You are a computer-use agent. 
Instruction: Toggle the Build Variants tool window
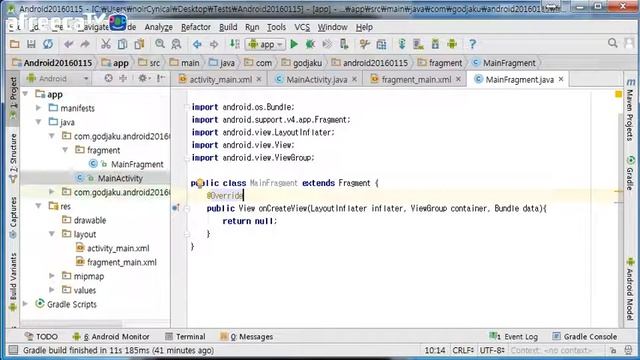pos(13,282)
